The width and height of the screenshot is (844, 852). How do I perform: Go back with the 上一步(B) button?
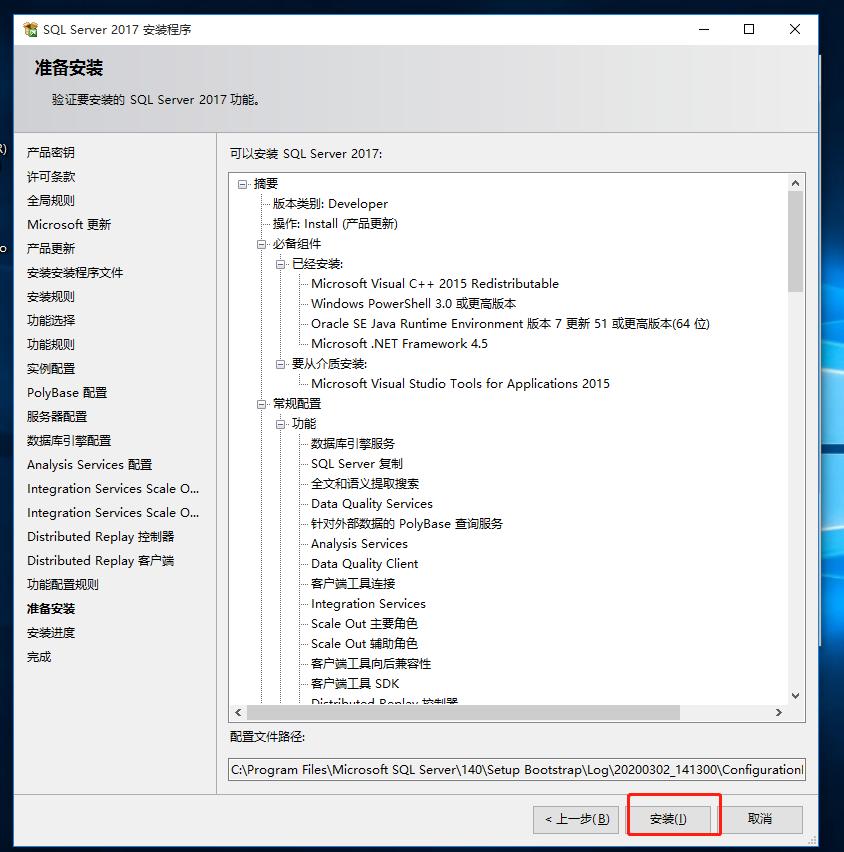pos(576,819)
